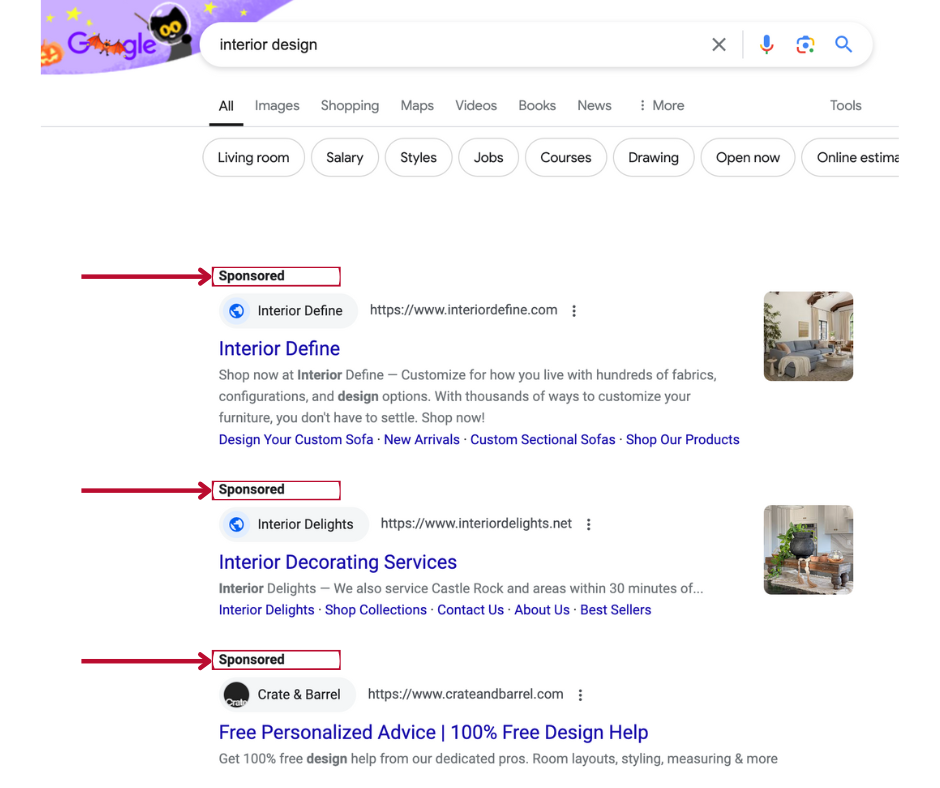The image size is (940, 788).
Task: Click the Interior Delights site name label
Action: point(305,524)
